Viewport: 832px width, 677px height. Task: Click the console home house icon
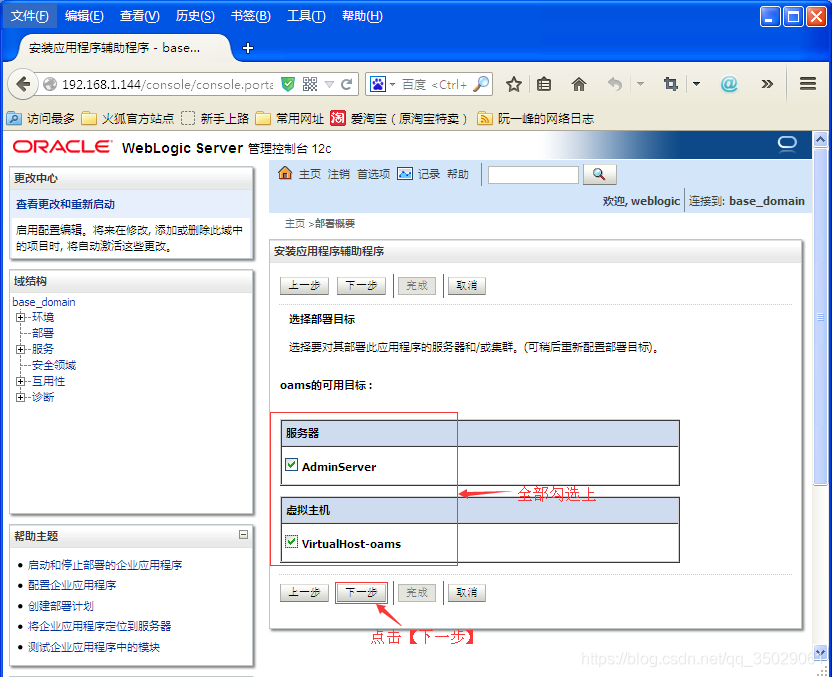click(285, 173)
